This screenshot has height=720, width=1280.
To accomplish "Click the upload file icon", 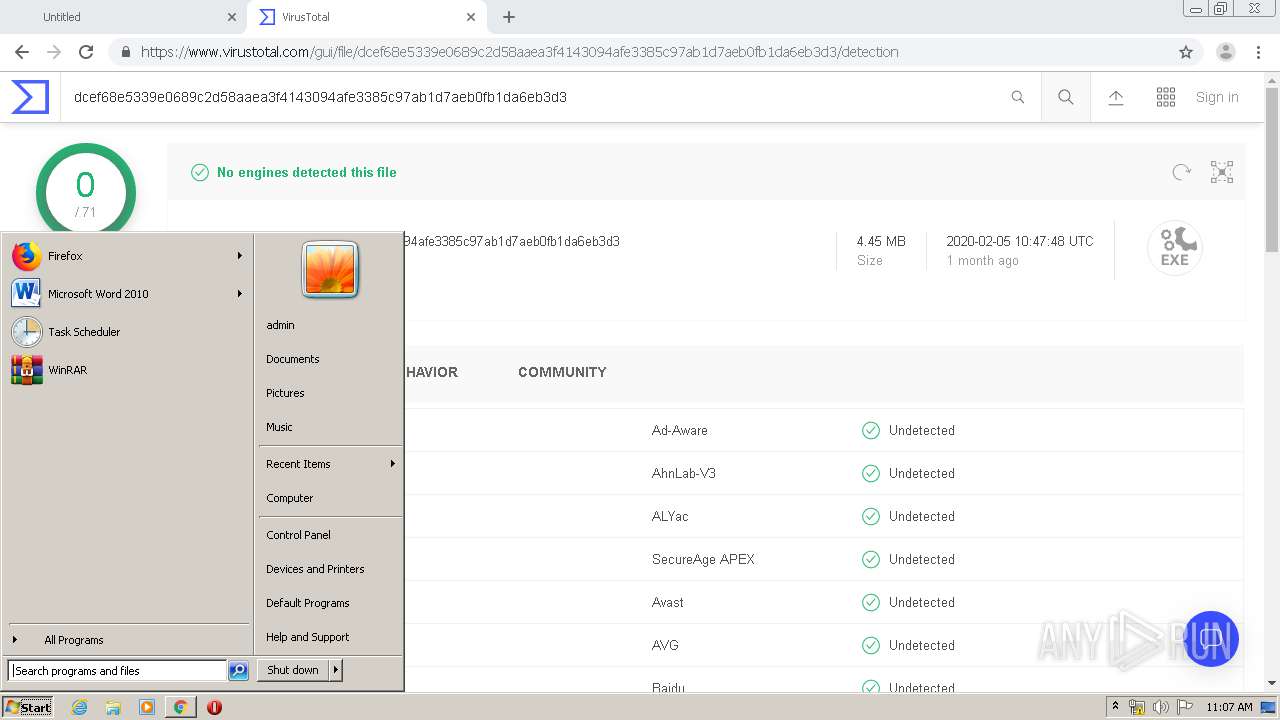I will pos(1116,97).
